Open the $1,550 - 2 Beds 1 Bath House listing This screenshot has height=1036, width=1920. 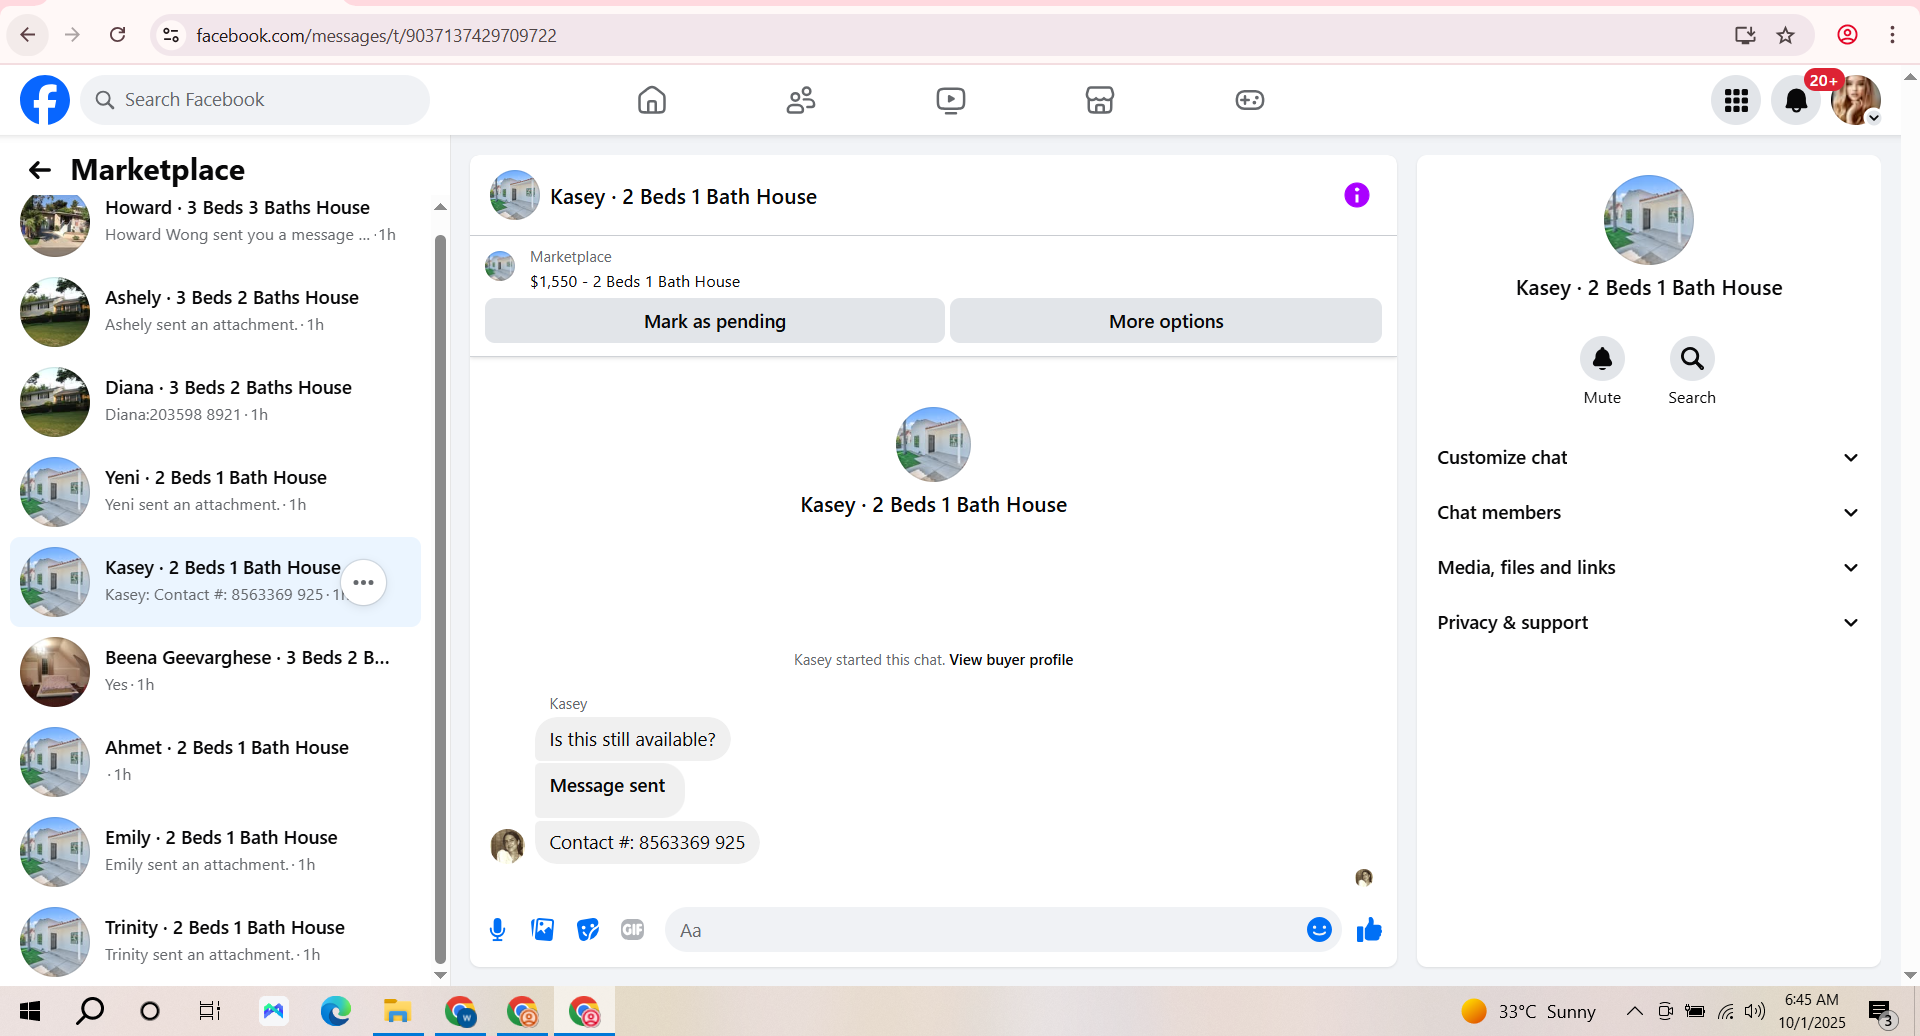click(635, 282)
